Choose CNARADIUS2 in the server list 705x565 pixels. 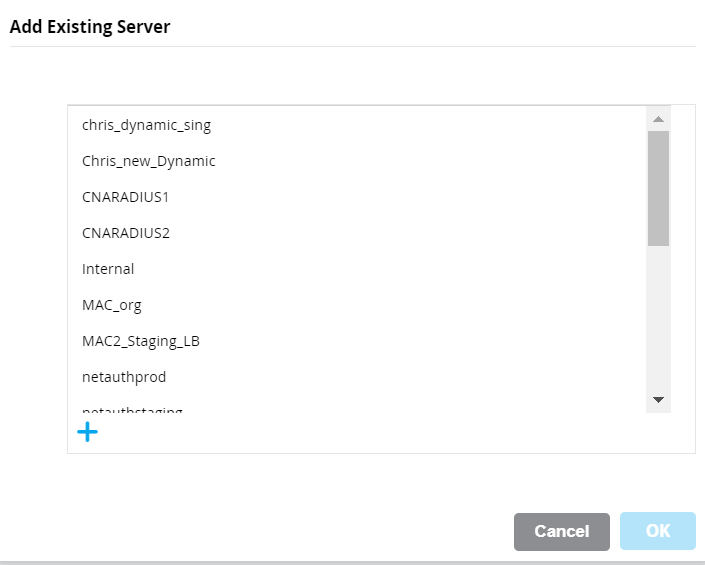(x=125, y=233)
